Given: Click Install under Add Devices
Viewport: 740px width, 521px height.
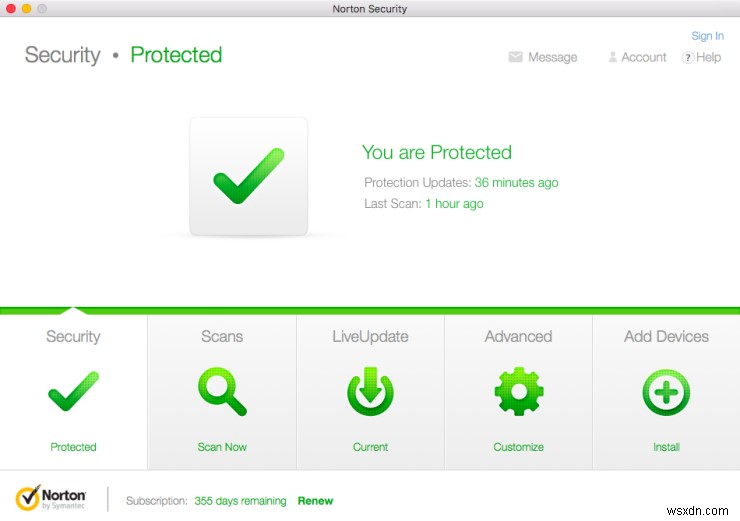Looking at the screenshot, I should coord(666,447).
